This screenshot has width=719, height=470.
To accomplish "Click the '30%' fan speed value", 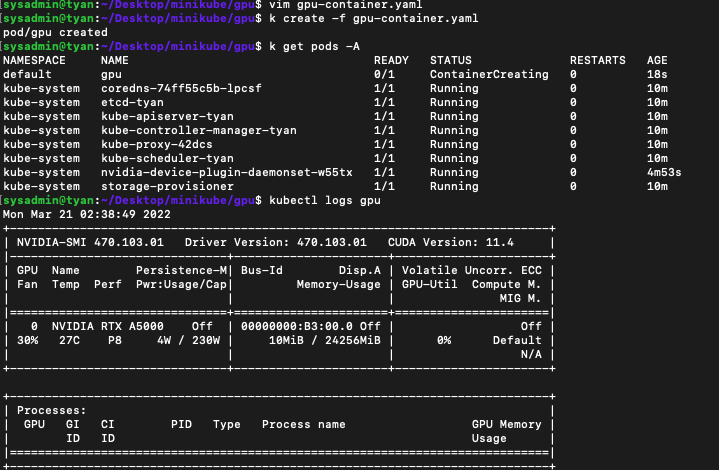I will coord(28,340).
